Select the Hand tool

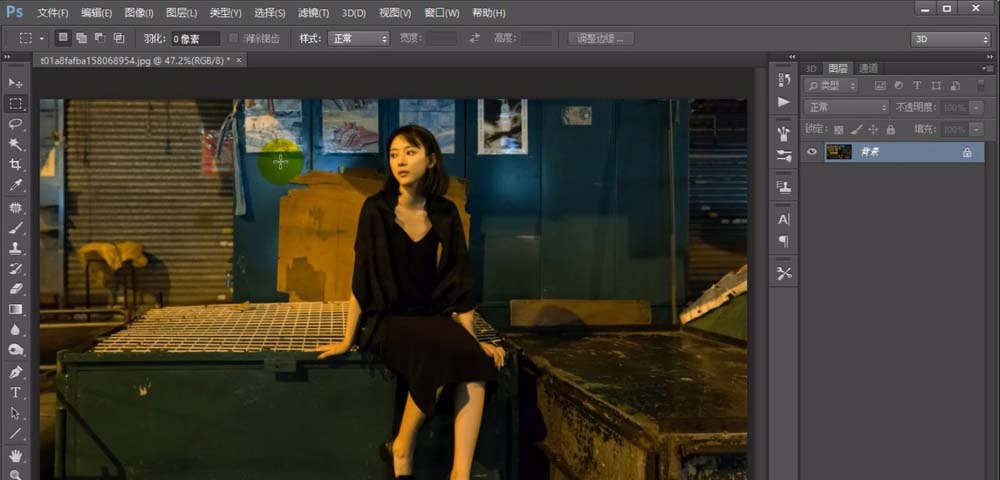coord(16,455)
